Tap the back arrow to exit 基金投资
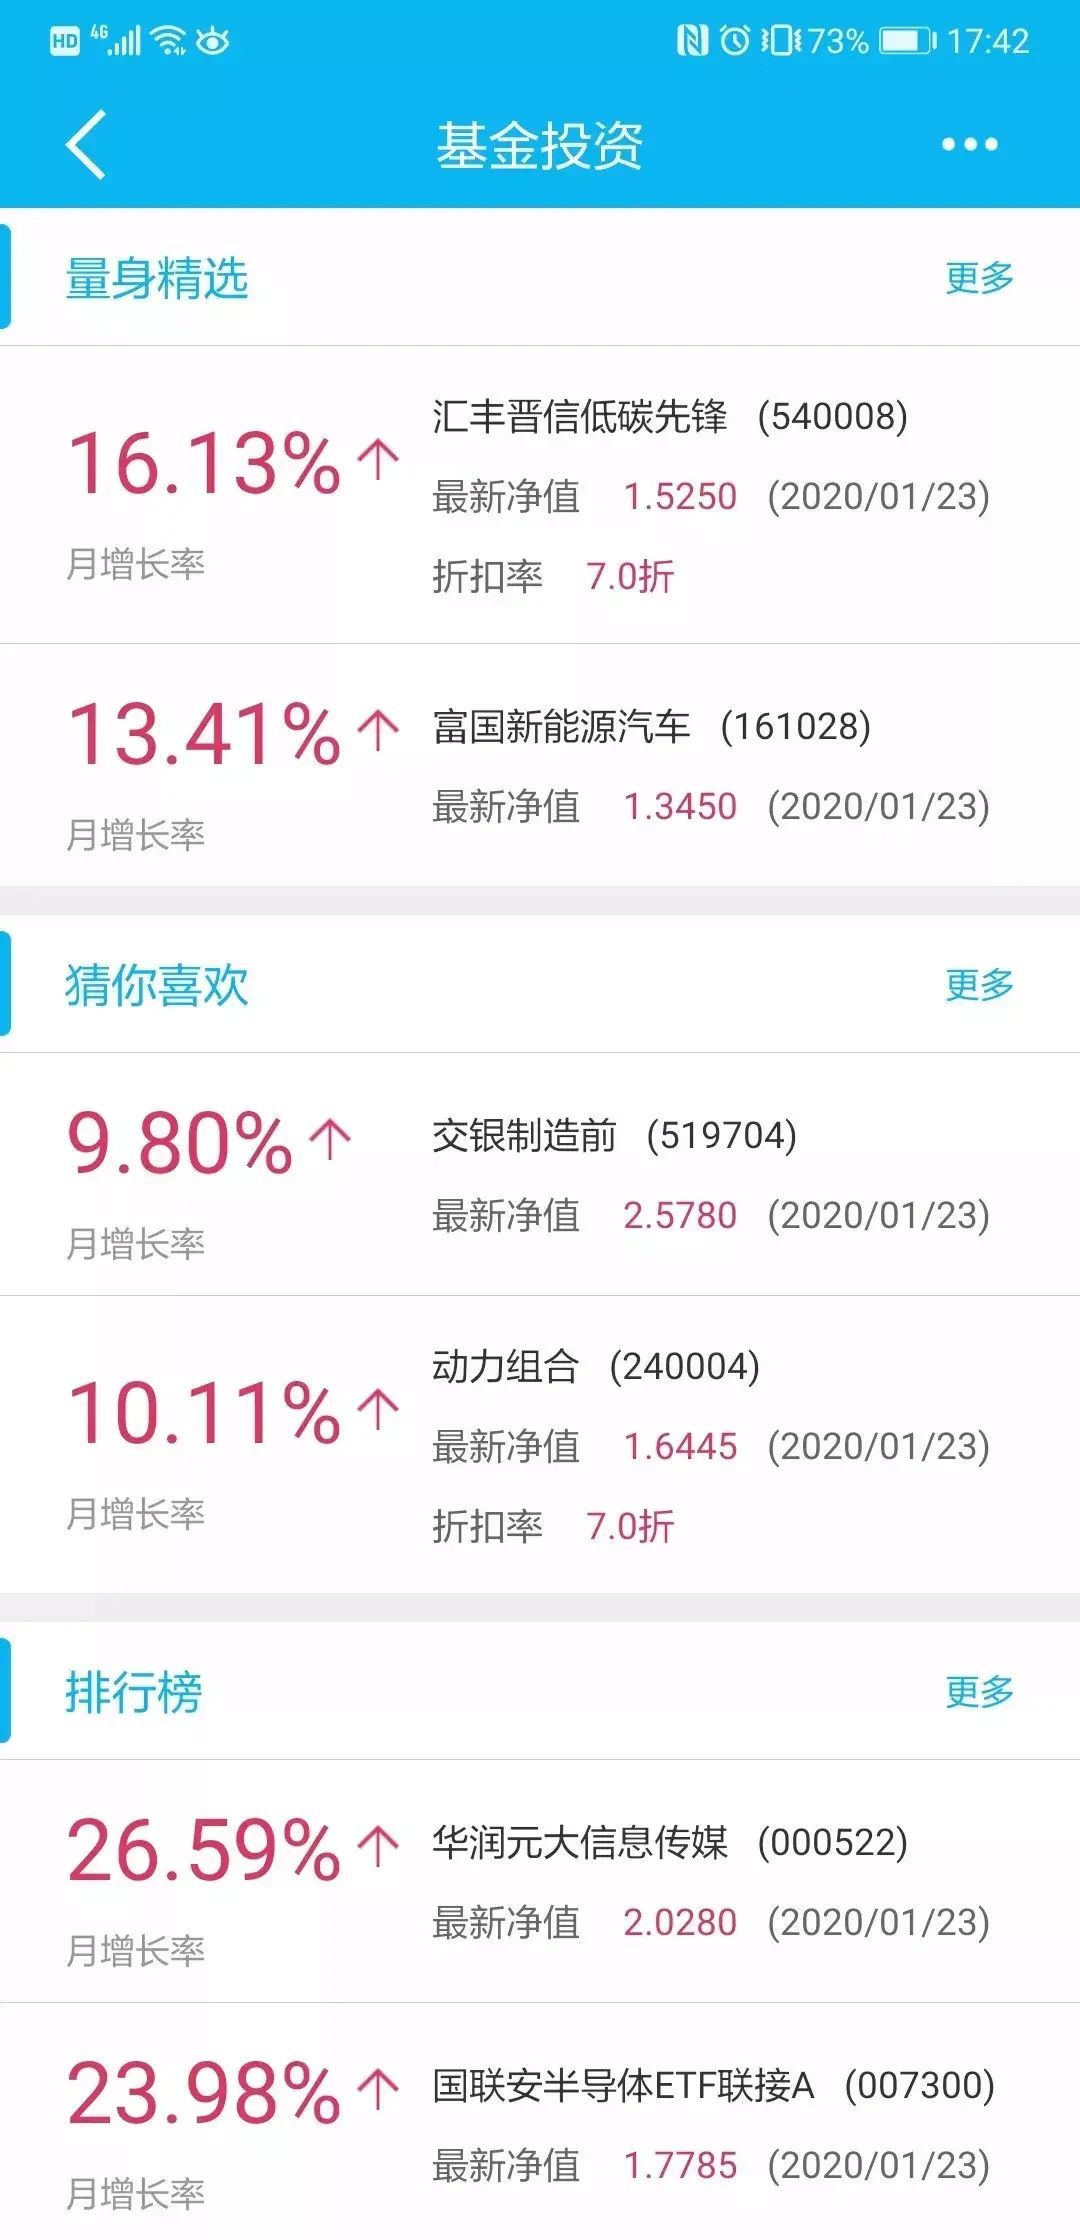Viewport: 1080px width, 2240px height. [x=84, y=143]
